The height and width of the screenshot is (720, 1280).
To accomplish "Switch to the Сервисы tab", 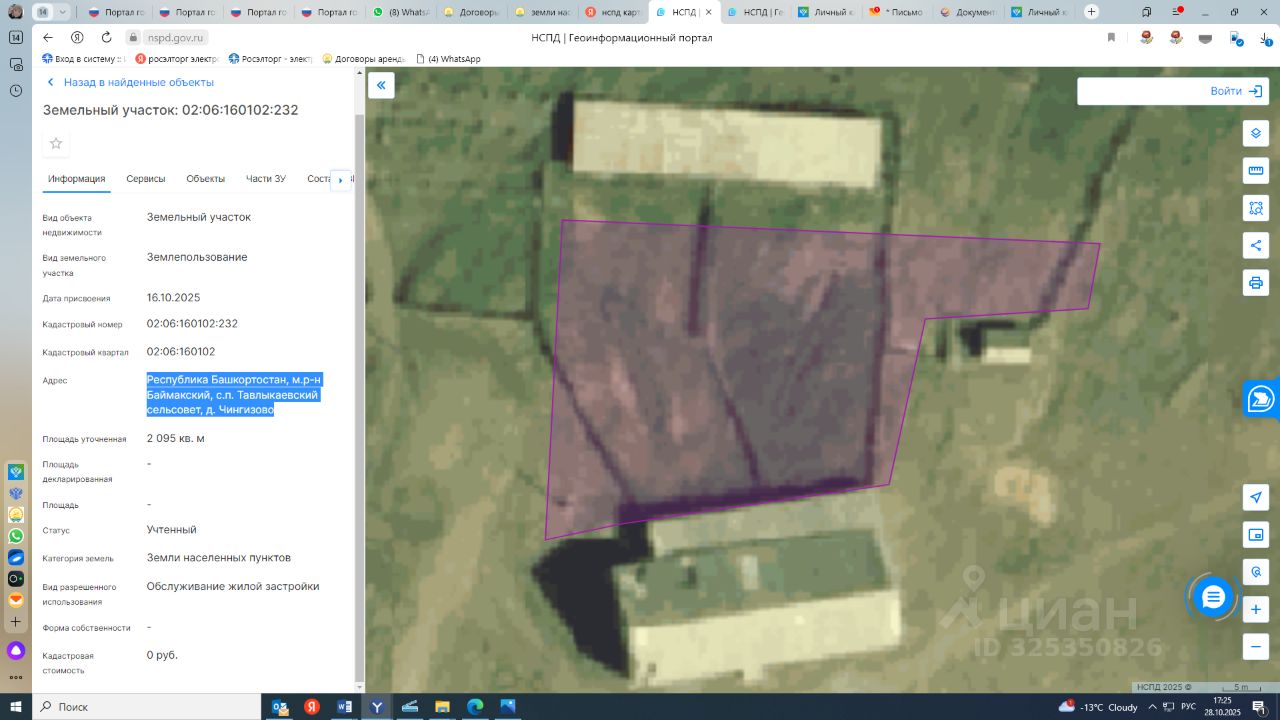I will (x=146, y=179).
